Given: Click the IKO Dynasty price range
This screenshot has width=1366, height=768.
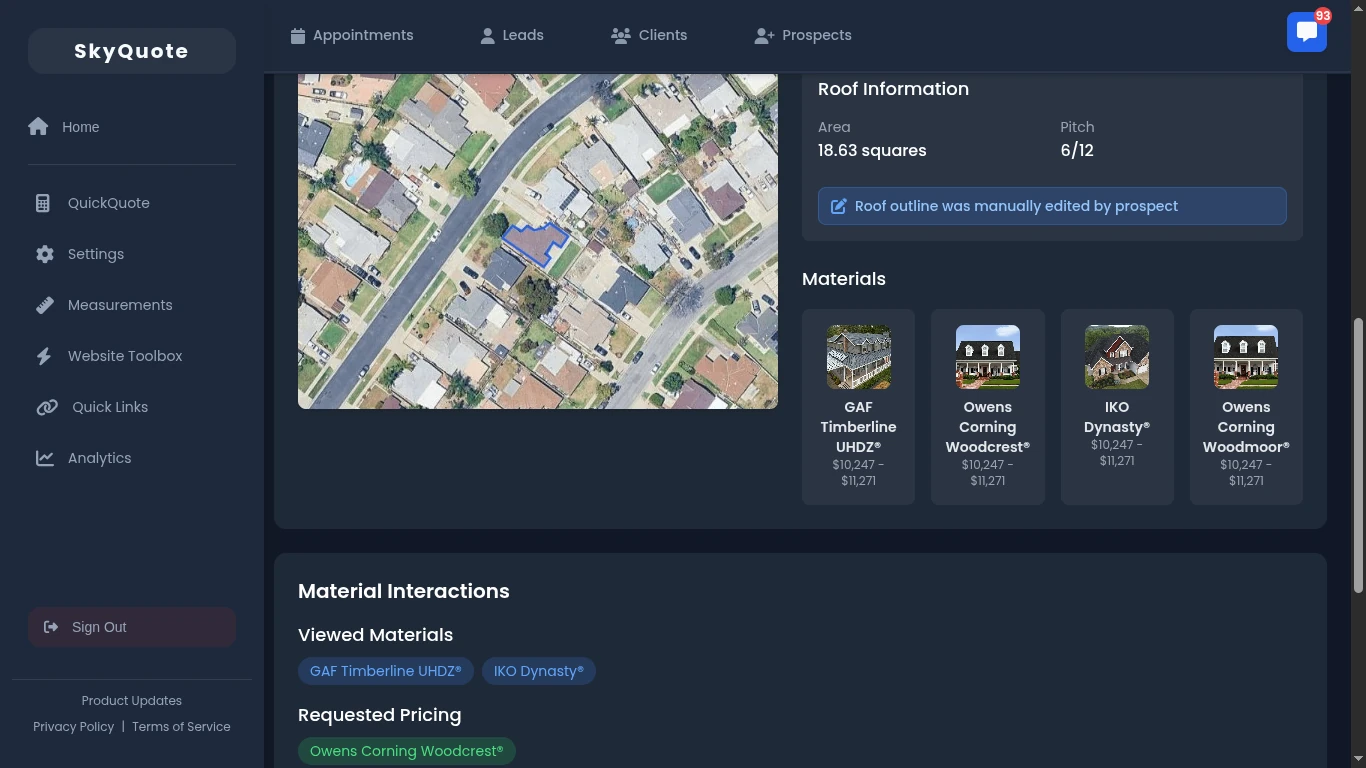Looking at the screenshot, I should tap(1117, 453).
